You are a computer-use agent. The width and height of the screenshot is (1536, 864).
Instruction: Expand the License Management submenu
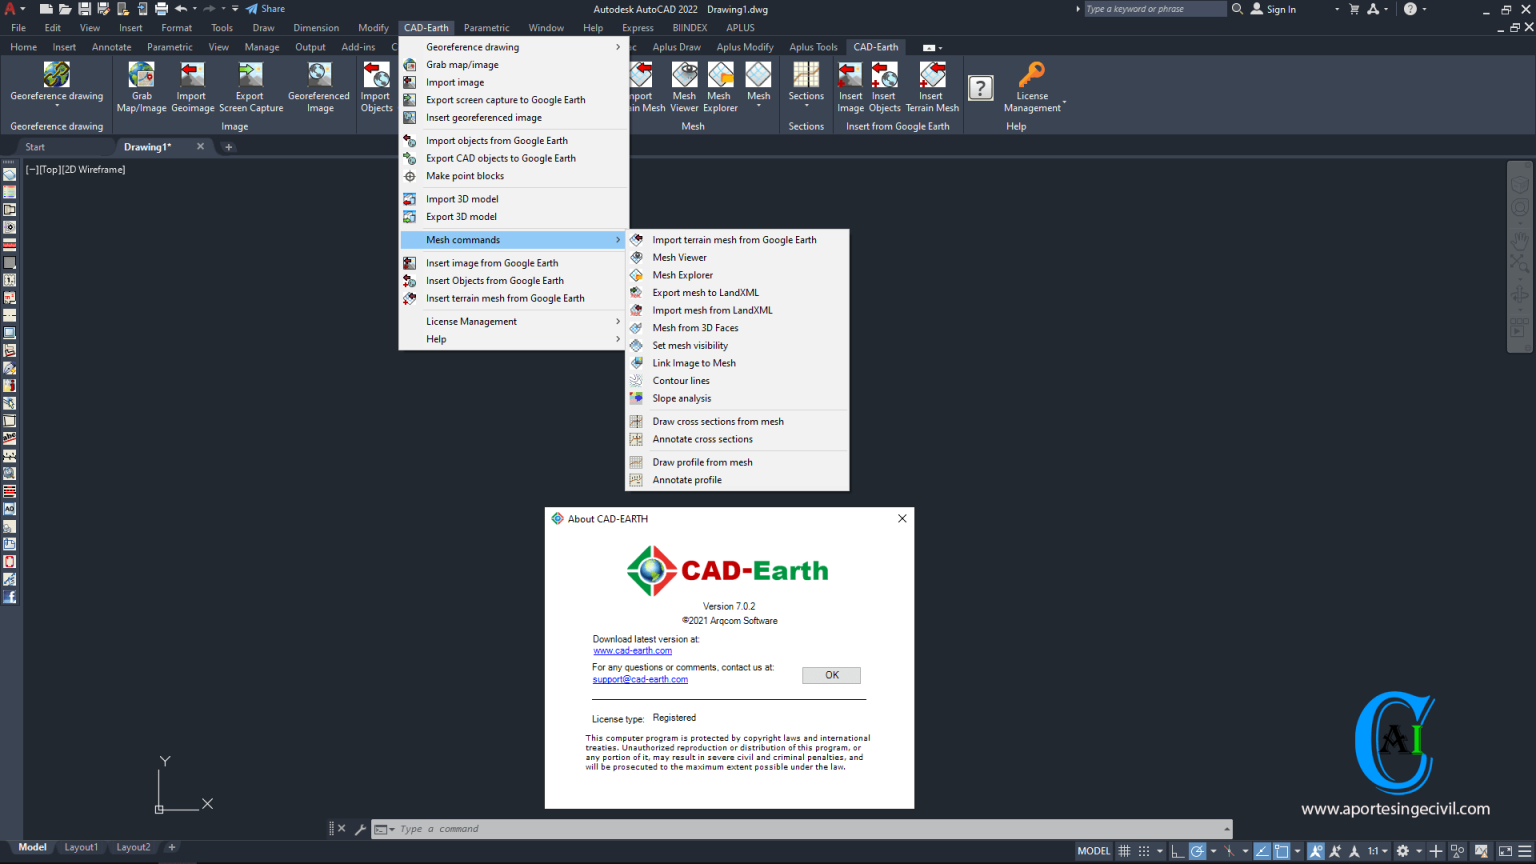click(471, 321)
